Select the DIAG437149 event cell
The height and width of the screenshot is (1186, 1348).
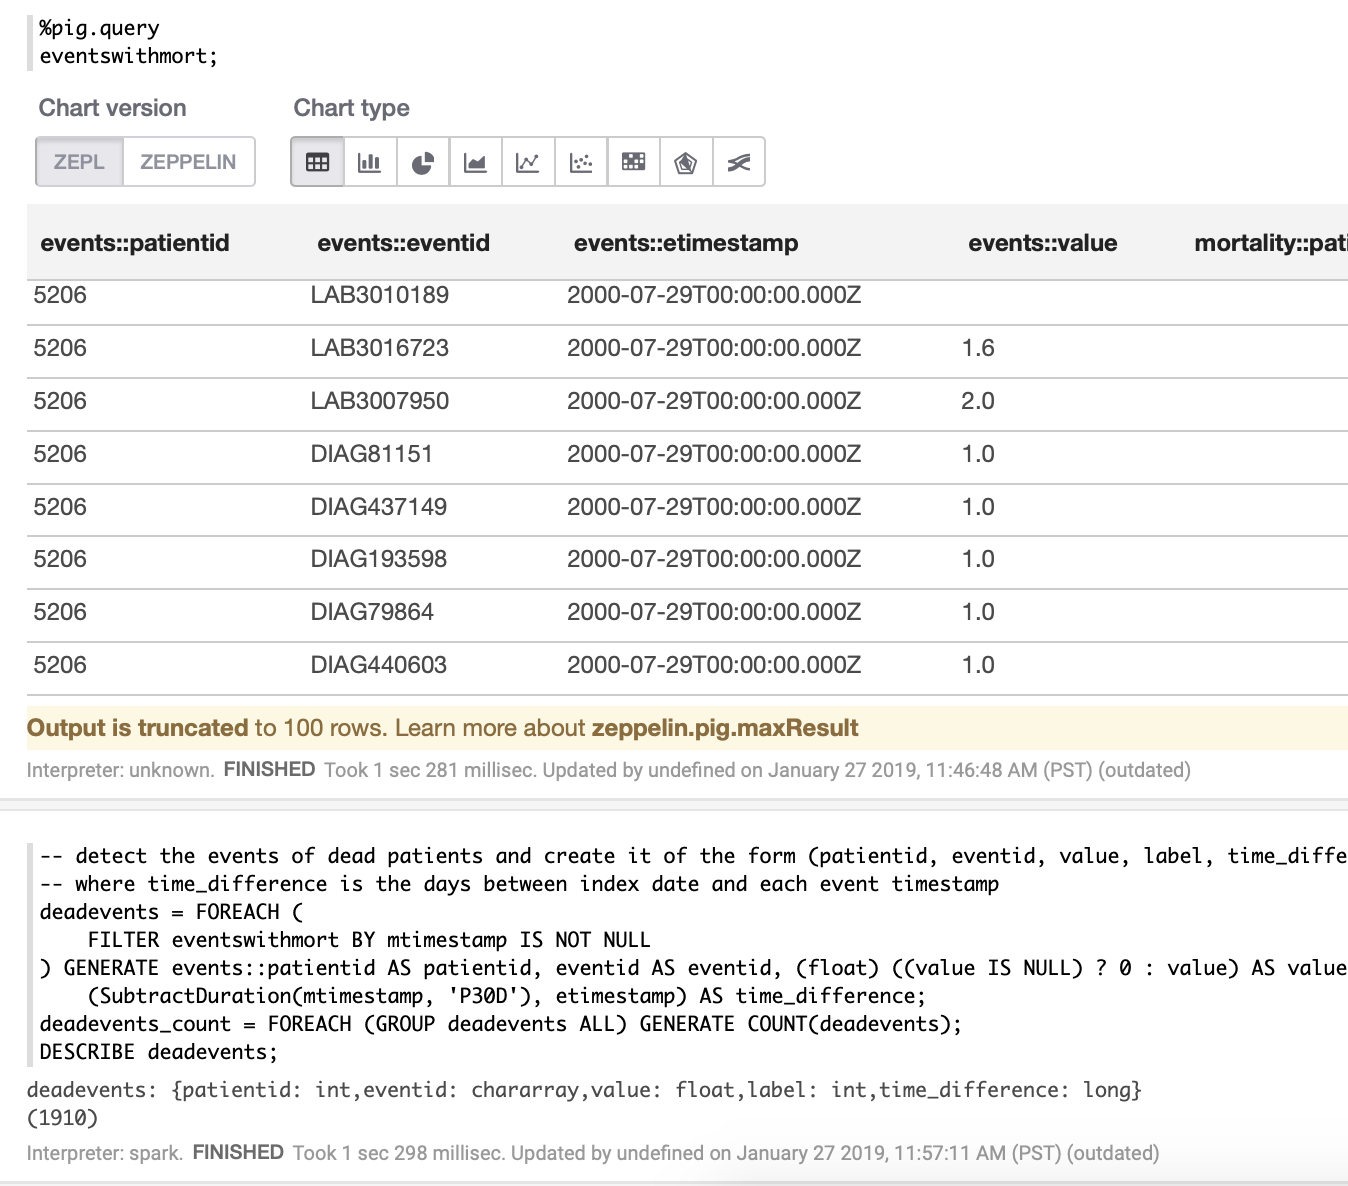point(379,507)
